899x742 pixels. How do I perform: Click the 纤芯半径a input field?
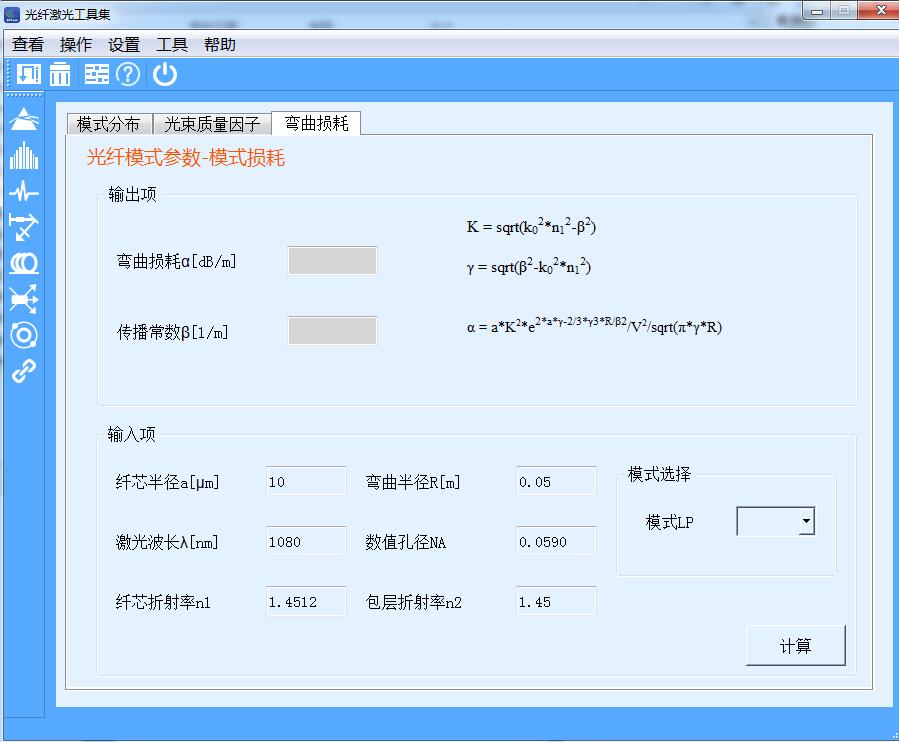(x=306, y=481)
